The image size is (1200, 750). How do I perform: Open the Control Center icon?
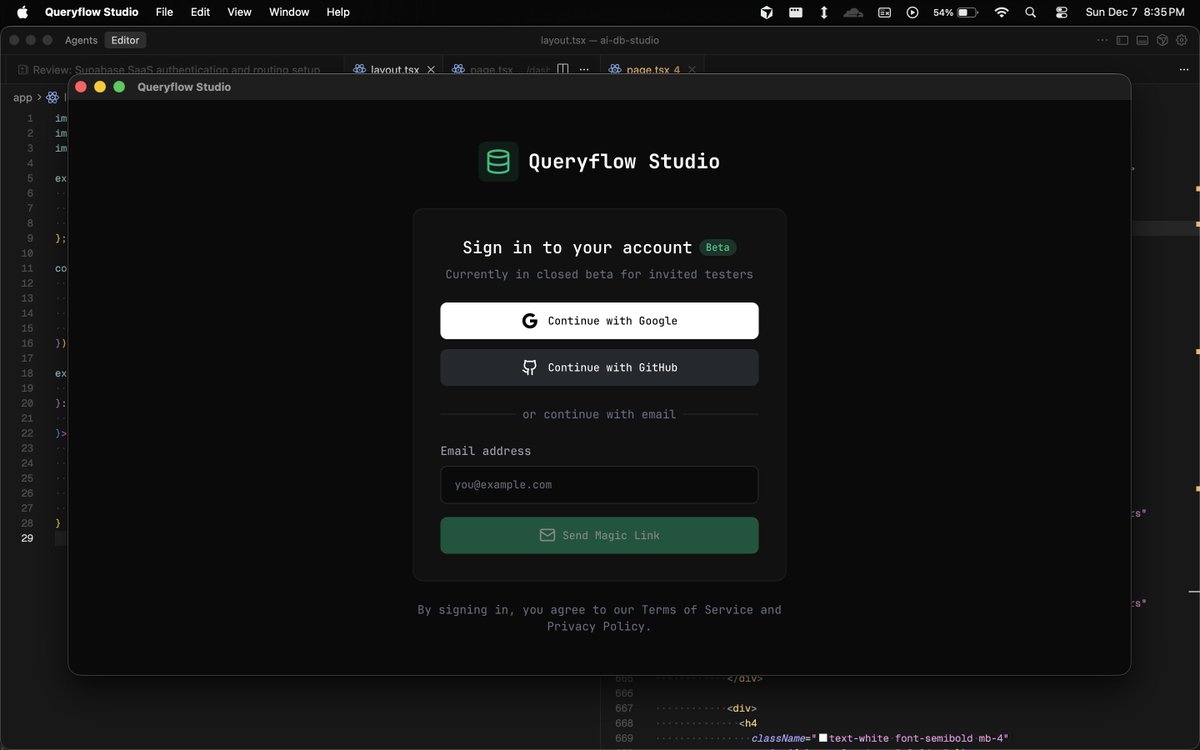(1061, 12)
